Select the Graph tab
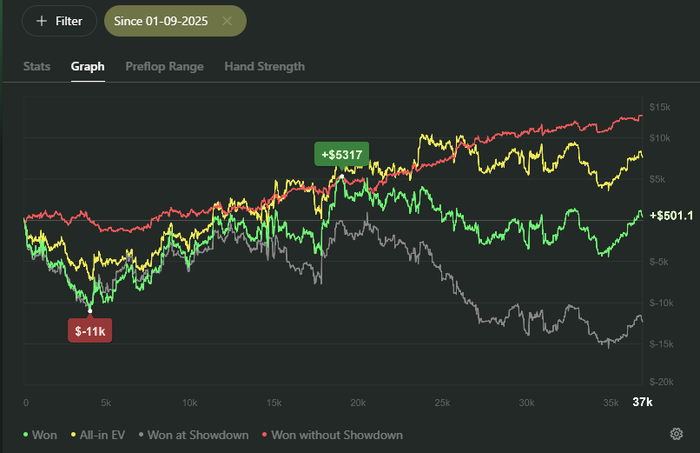700x453 pixels. (88, 66)
